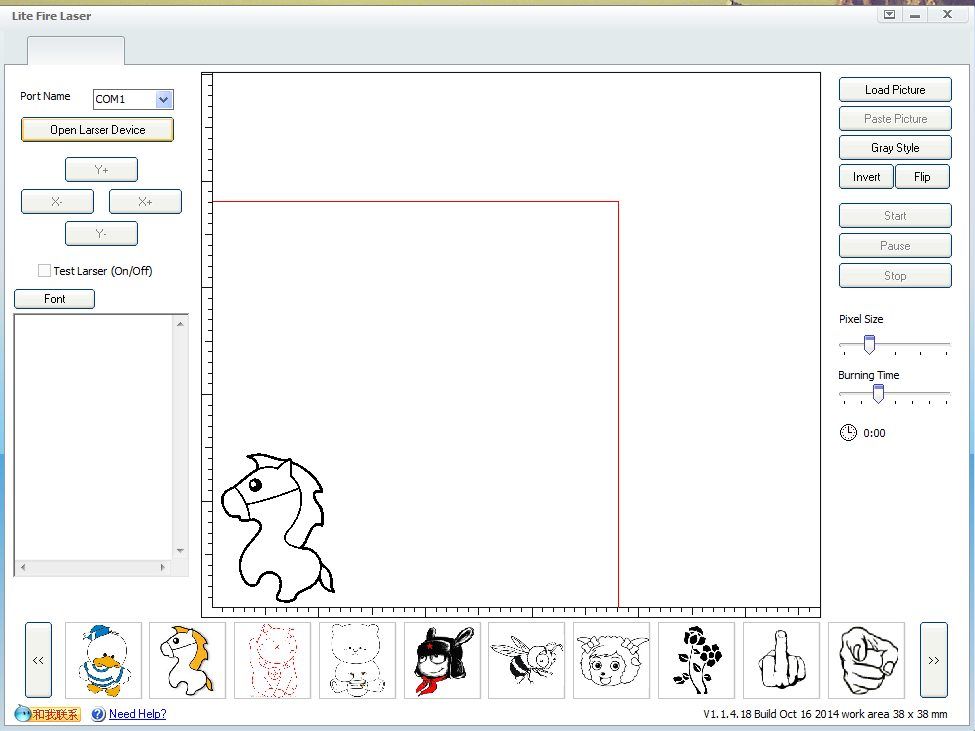The width and height of the screenshot is (975, 731).
Task: Move laser with X+ button
Action: [x=146, y=201]
